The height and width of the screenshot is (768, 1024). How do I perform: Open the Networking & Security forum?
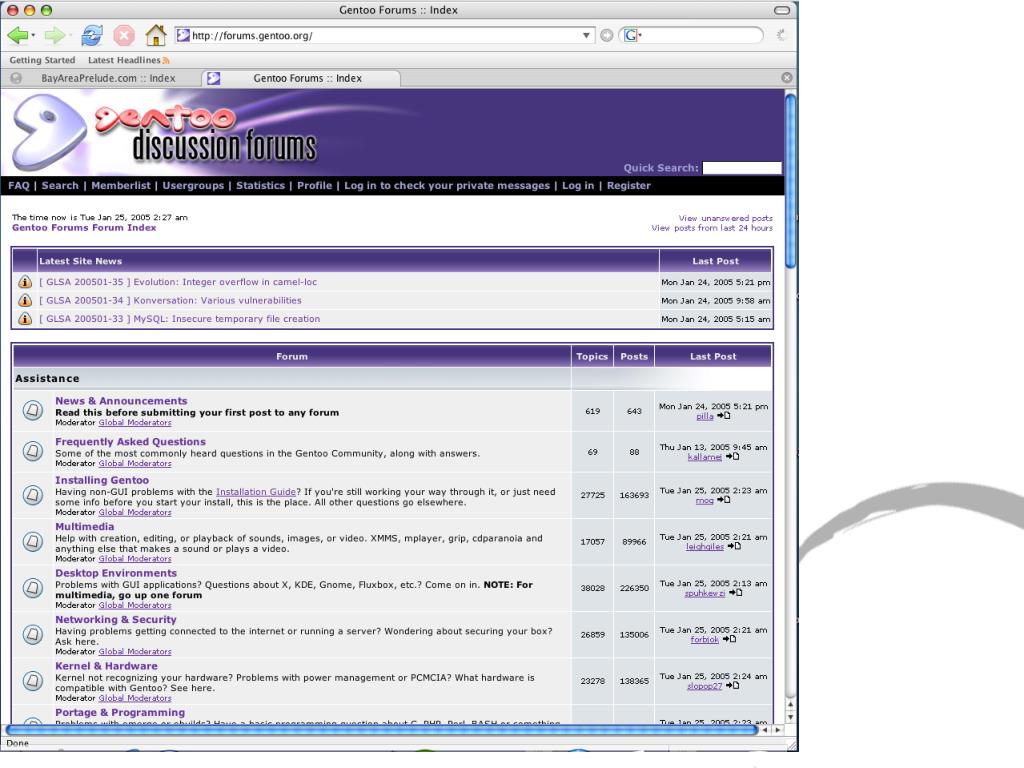[x=116, y=619]
